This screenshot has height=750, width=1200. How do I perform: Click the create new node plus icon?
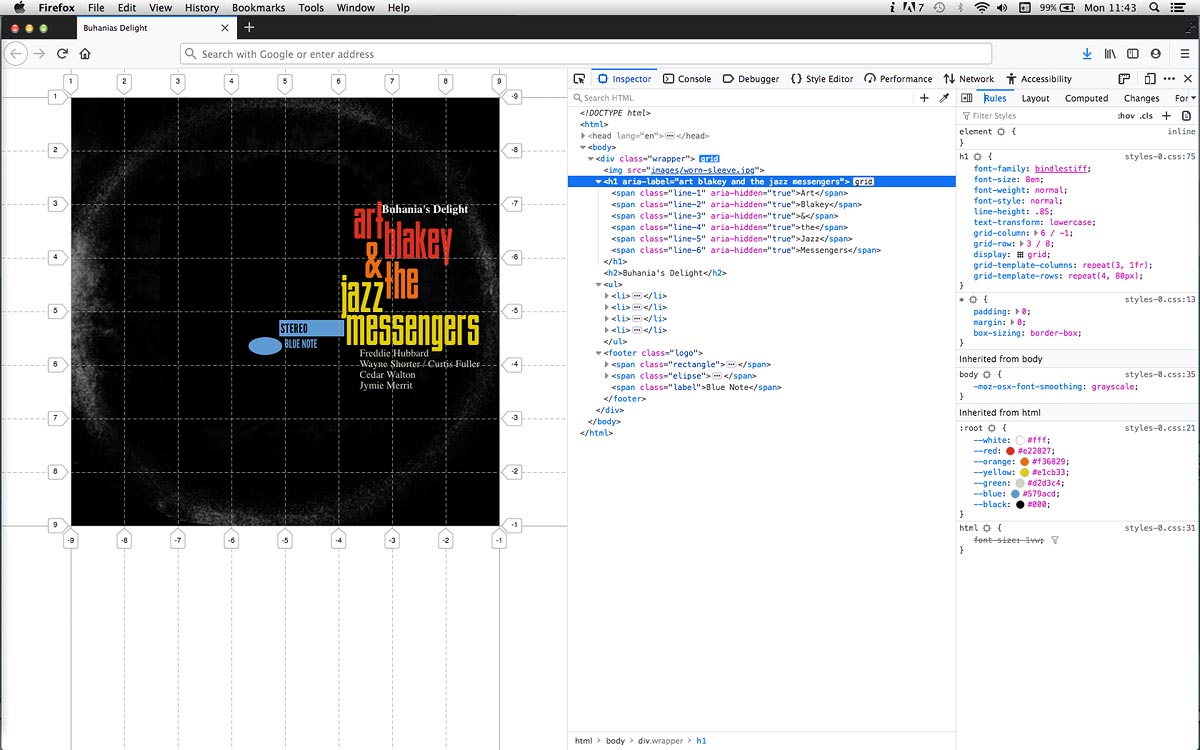[925, 97]
